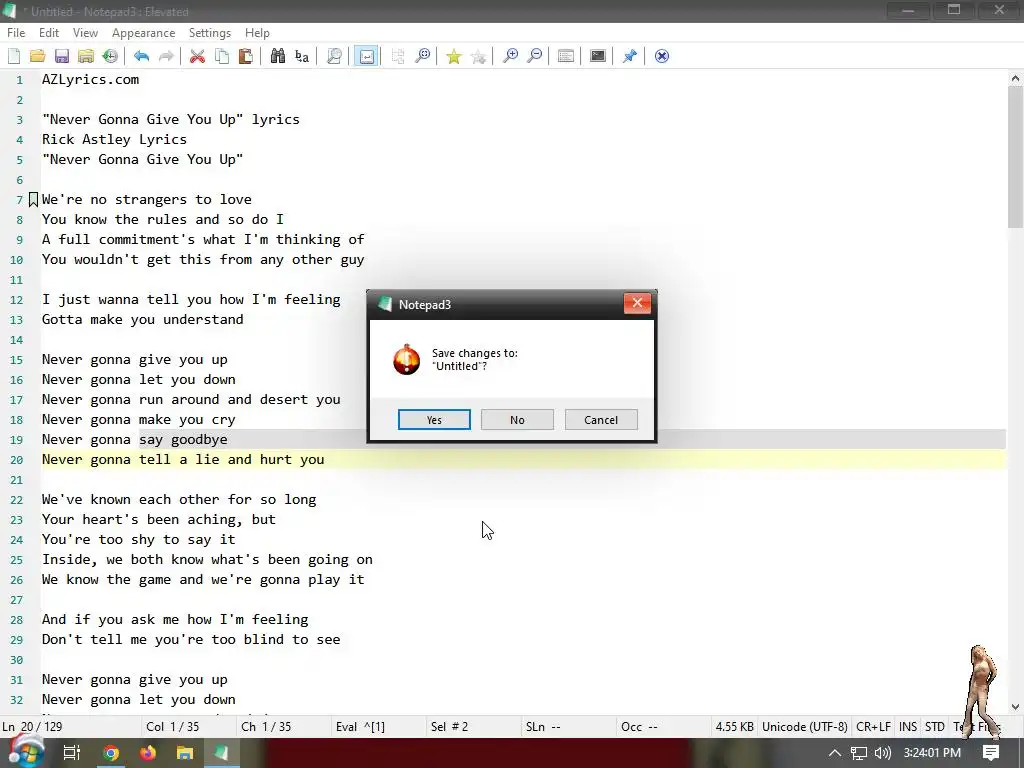Click the Add to Favorites gray star icon
Viewport: 1024px width, 768px height.
click(x=478, y=56)
